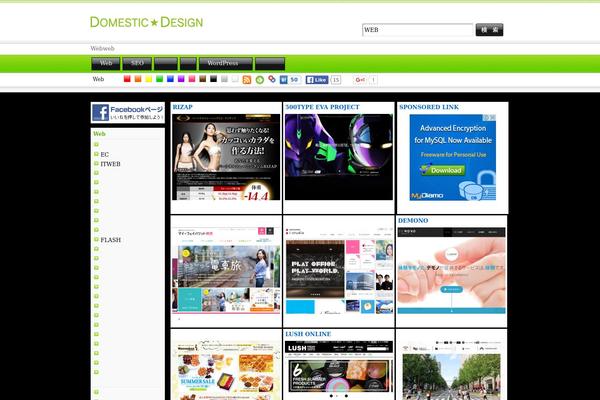Viewport: 600px width, 400px height.
Task: Select the black color filter swatch
Action: point(213,79)
